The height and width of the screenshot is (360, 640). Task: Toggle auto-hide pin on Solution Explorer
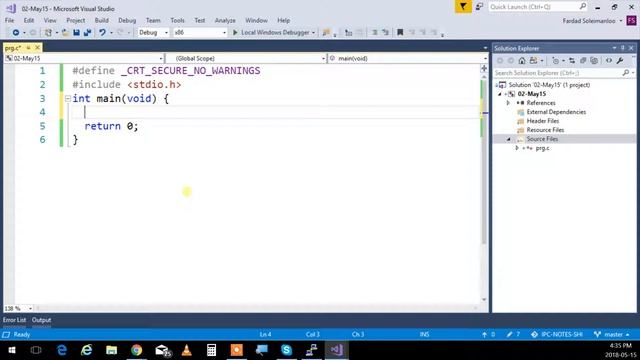click(623, 48)
